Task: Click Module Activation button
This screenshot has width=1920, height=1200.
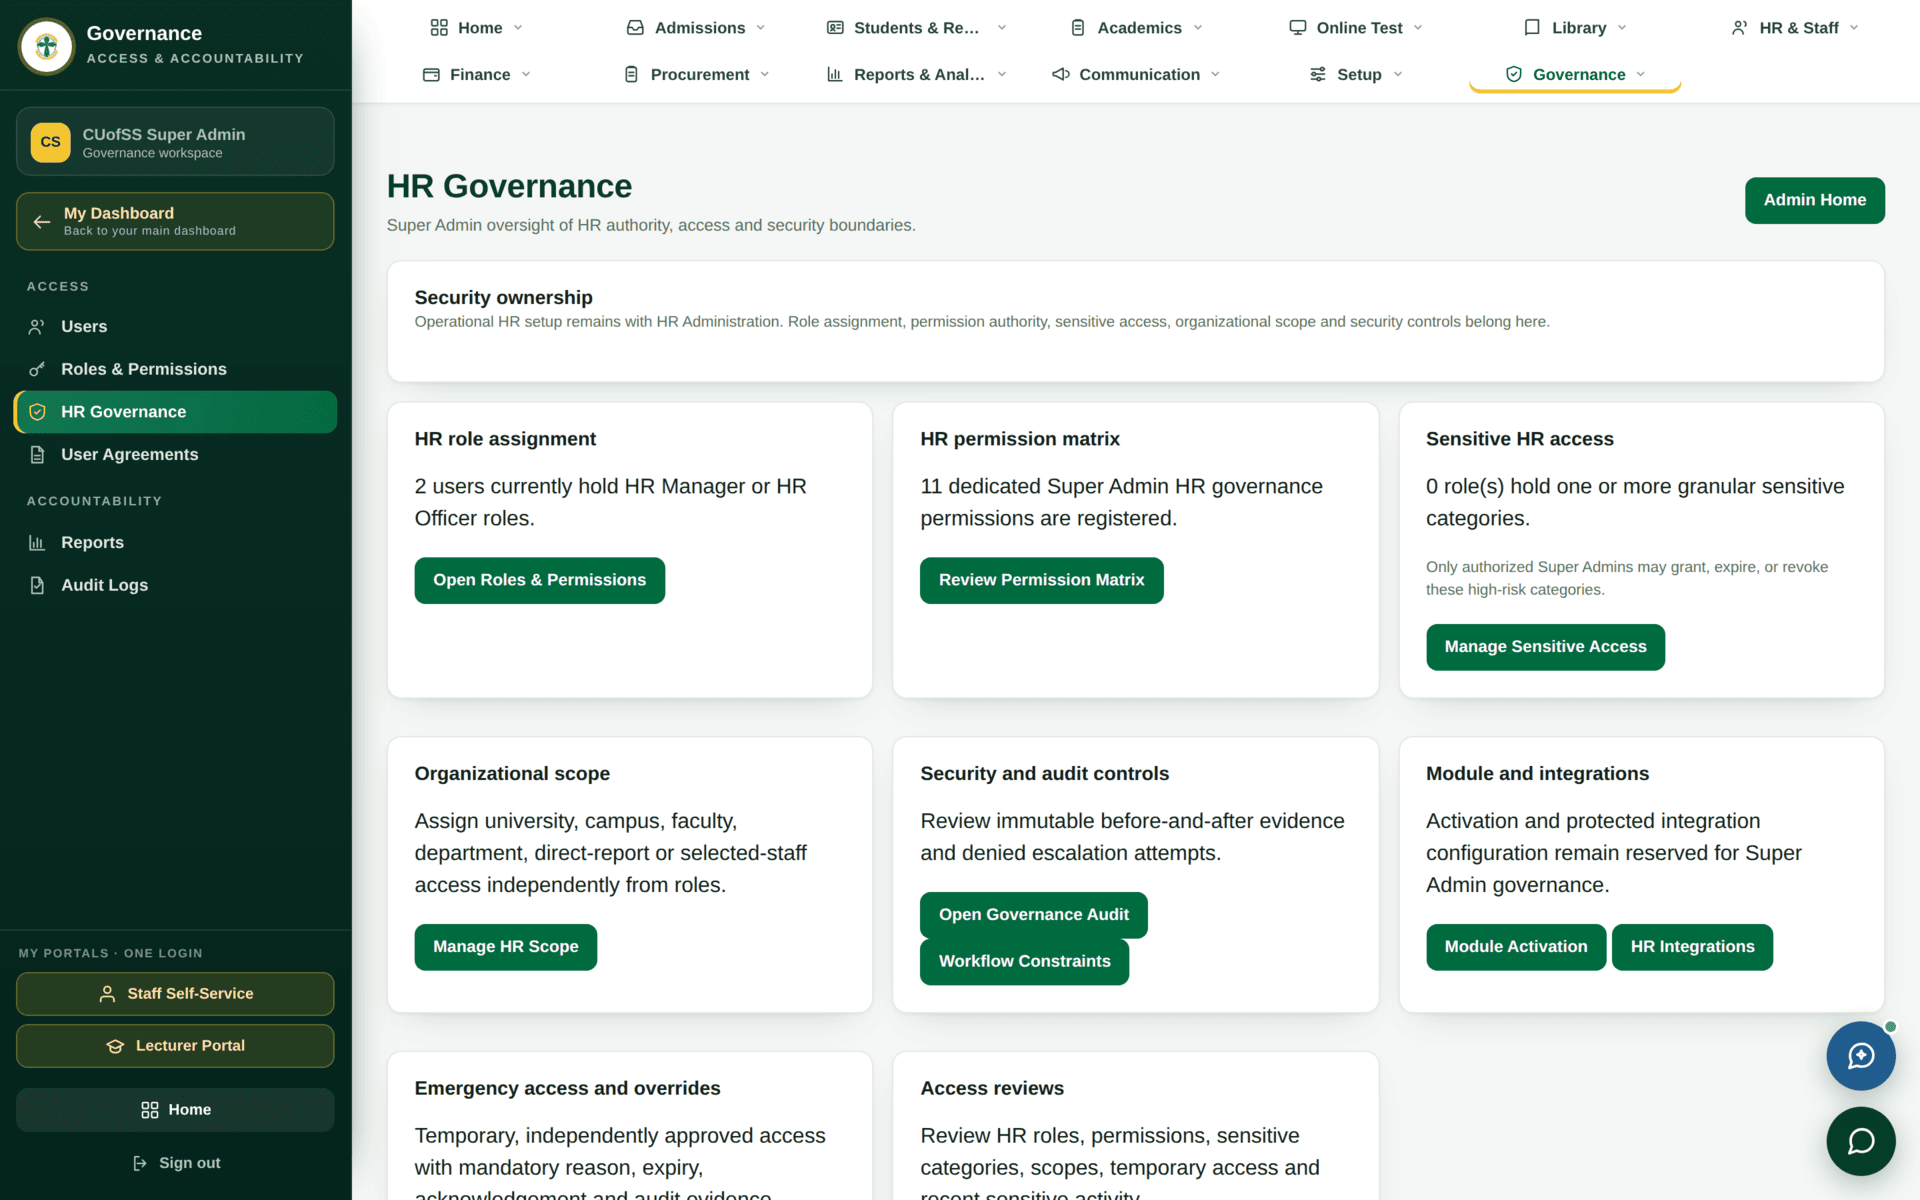Action: (1516, 947)
